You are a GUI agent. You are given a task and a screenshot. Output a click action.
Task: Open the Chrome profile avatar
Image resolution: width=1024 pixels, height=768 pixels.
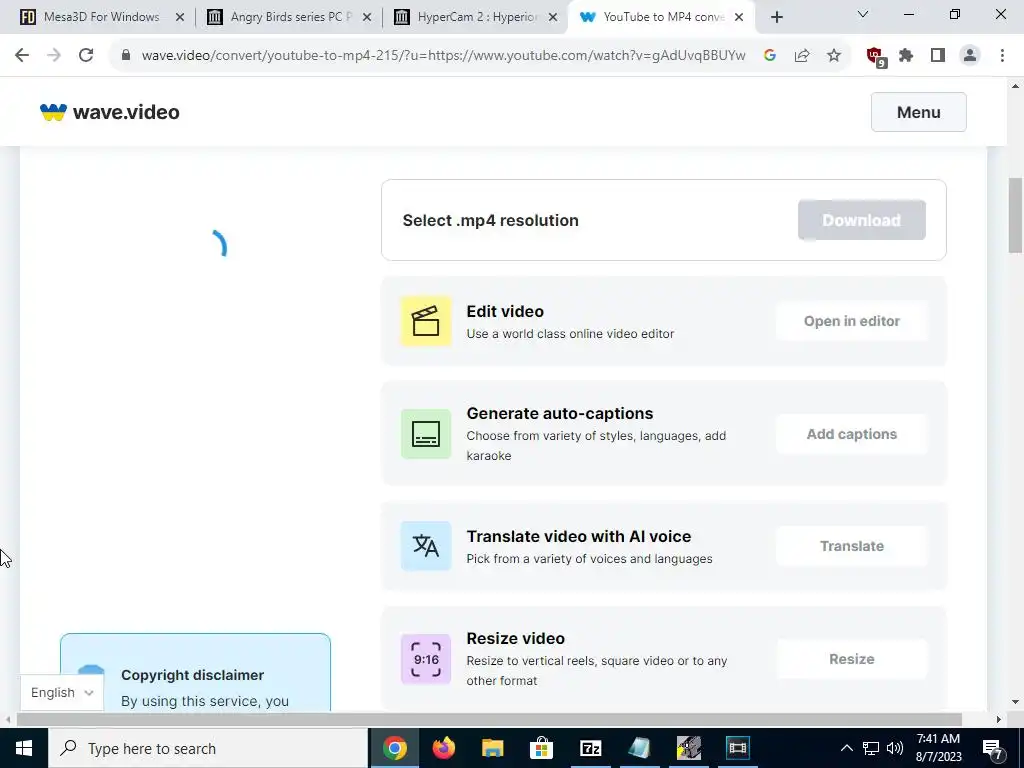coord(970,56)
